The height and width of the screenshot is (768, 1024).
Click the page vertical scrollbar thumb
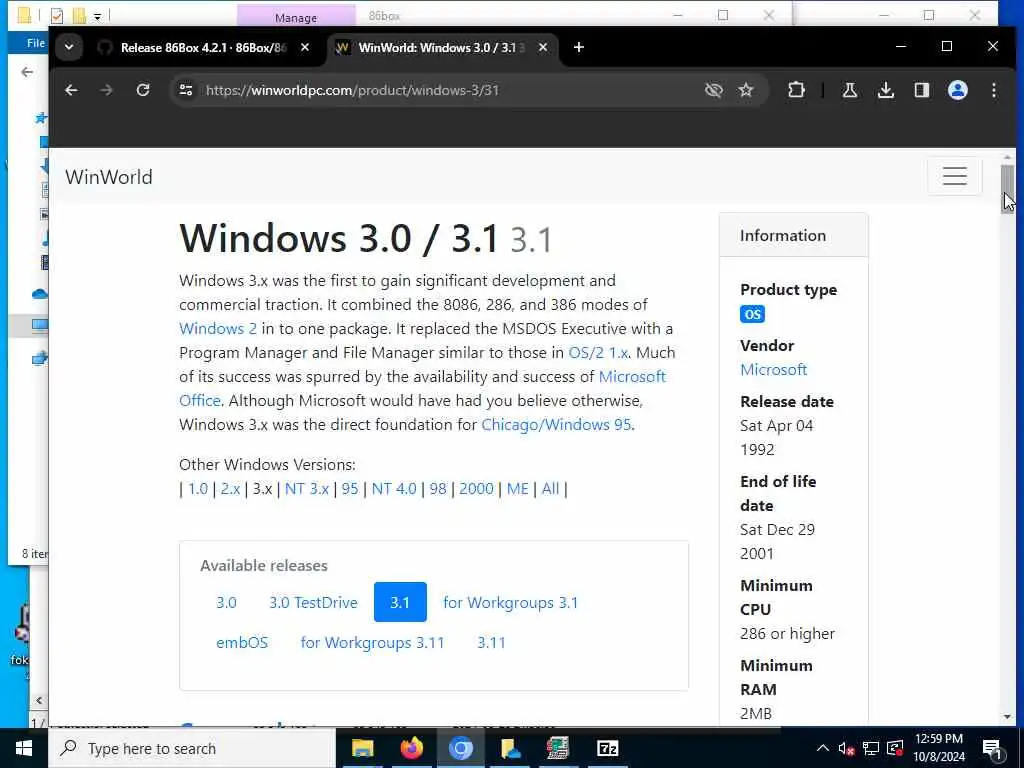[1007, 189]
